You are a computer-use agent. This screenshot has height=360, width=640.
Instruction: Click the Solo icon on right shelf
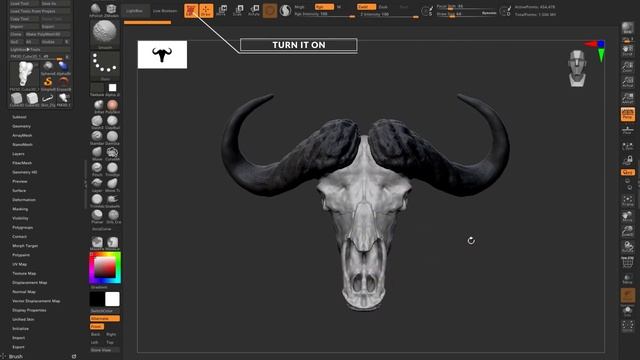627,312
